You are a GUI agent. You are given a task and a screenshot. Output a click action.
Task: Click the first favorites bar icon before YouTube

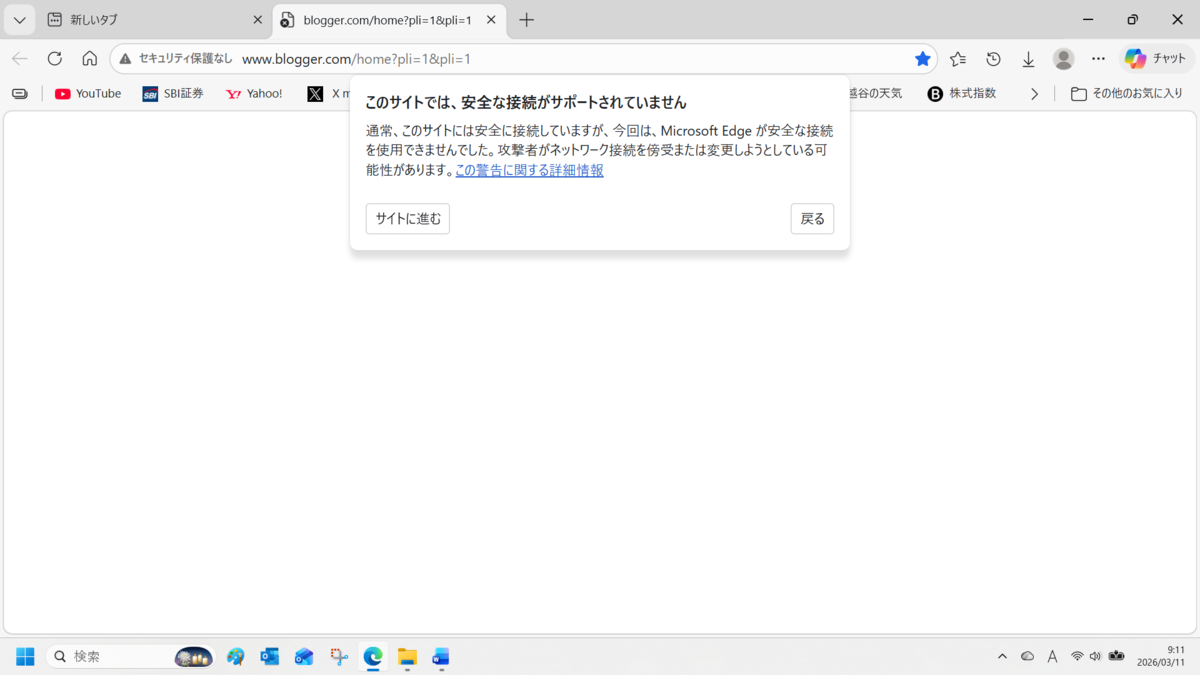[20, 94]
